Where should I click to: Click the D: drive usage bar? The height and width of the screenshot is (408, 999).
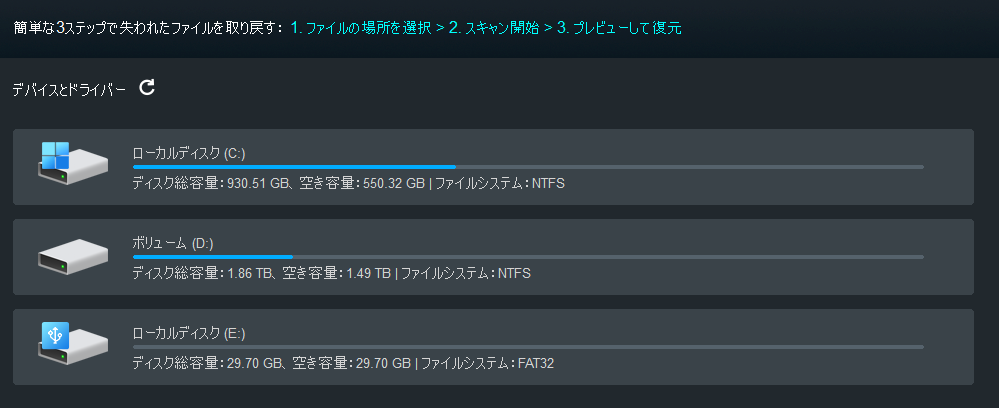pos(527,257)
